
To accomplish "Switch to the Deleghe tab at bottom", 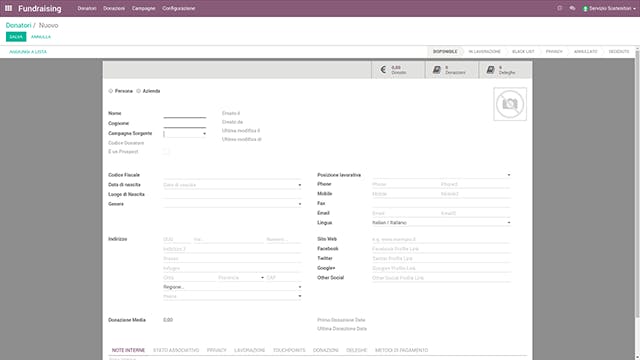I will 356,350.
